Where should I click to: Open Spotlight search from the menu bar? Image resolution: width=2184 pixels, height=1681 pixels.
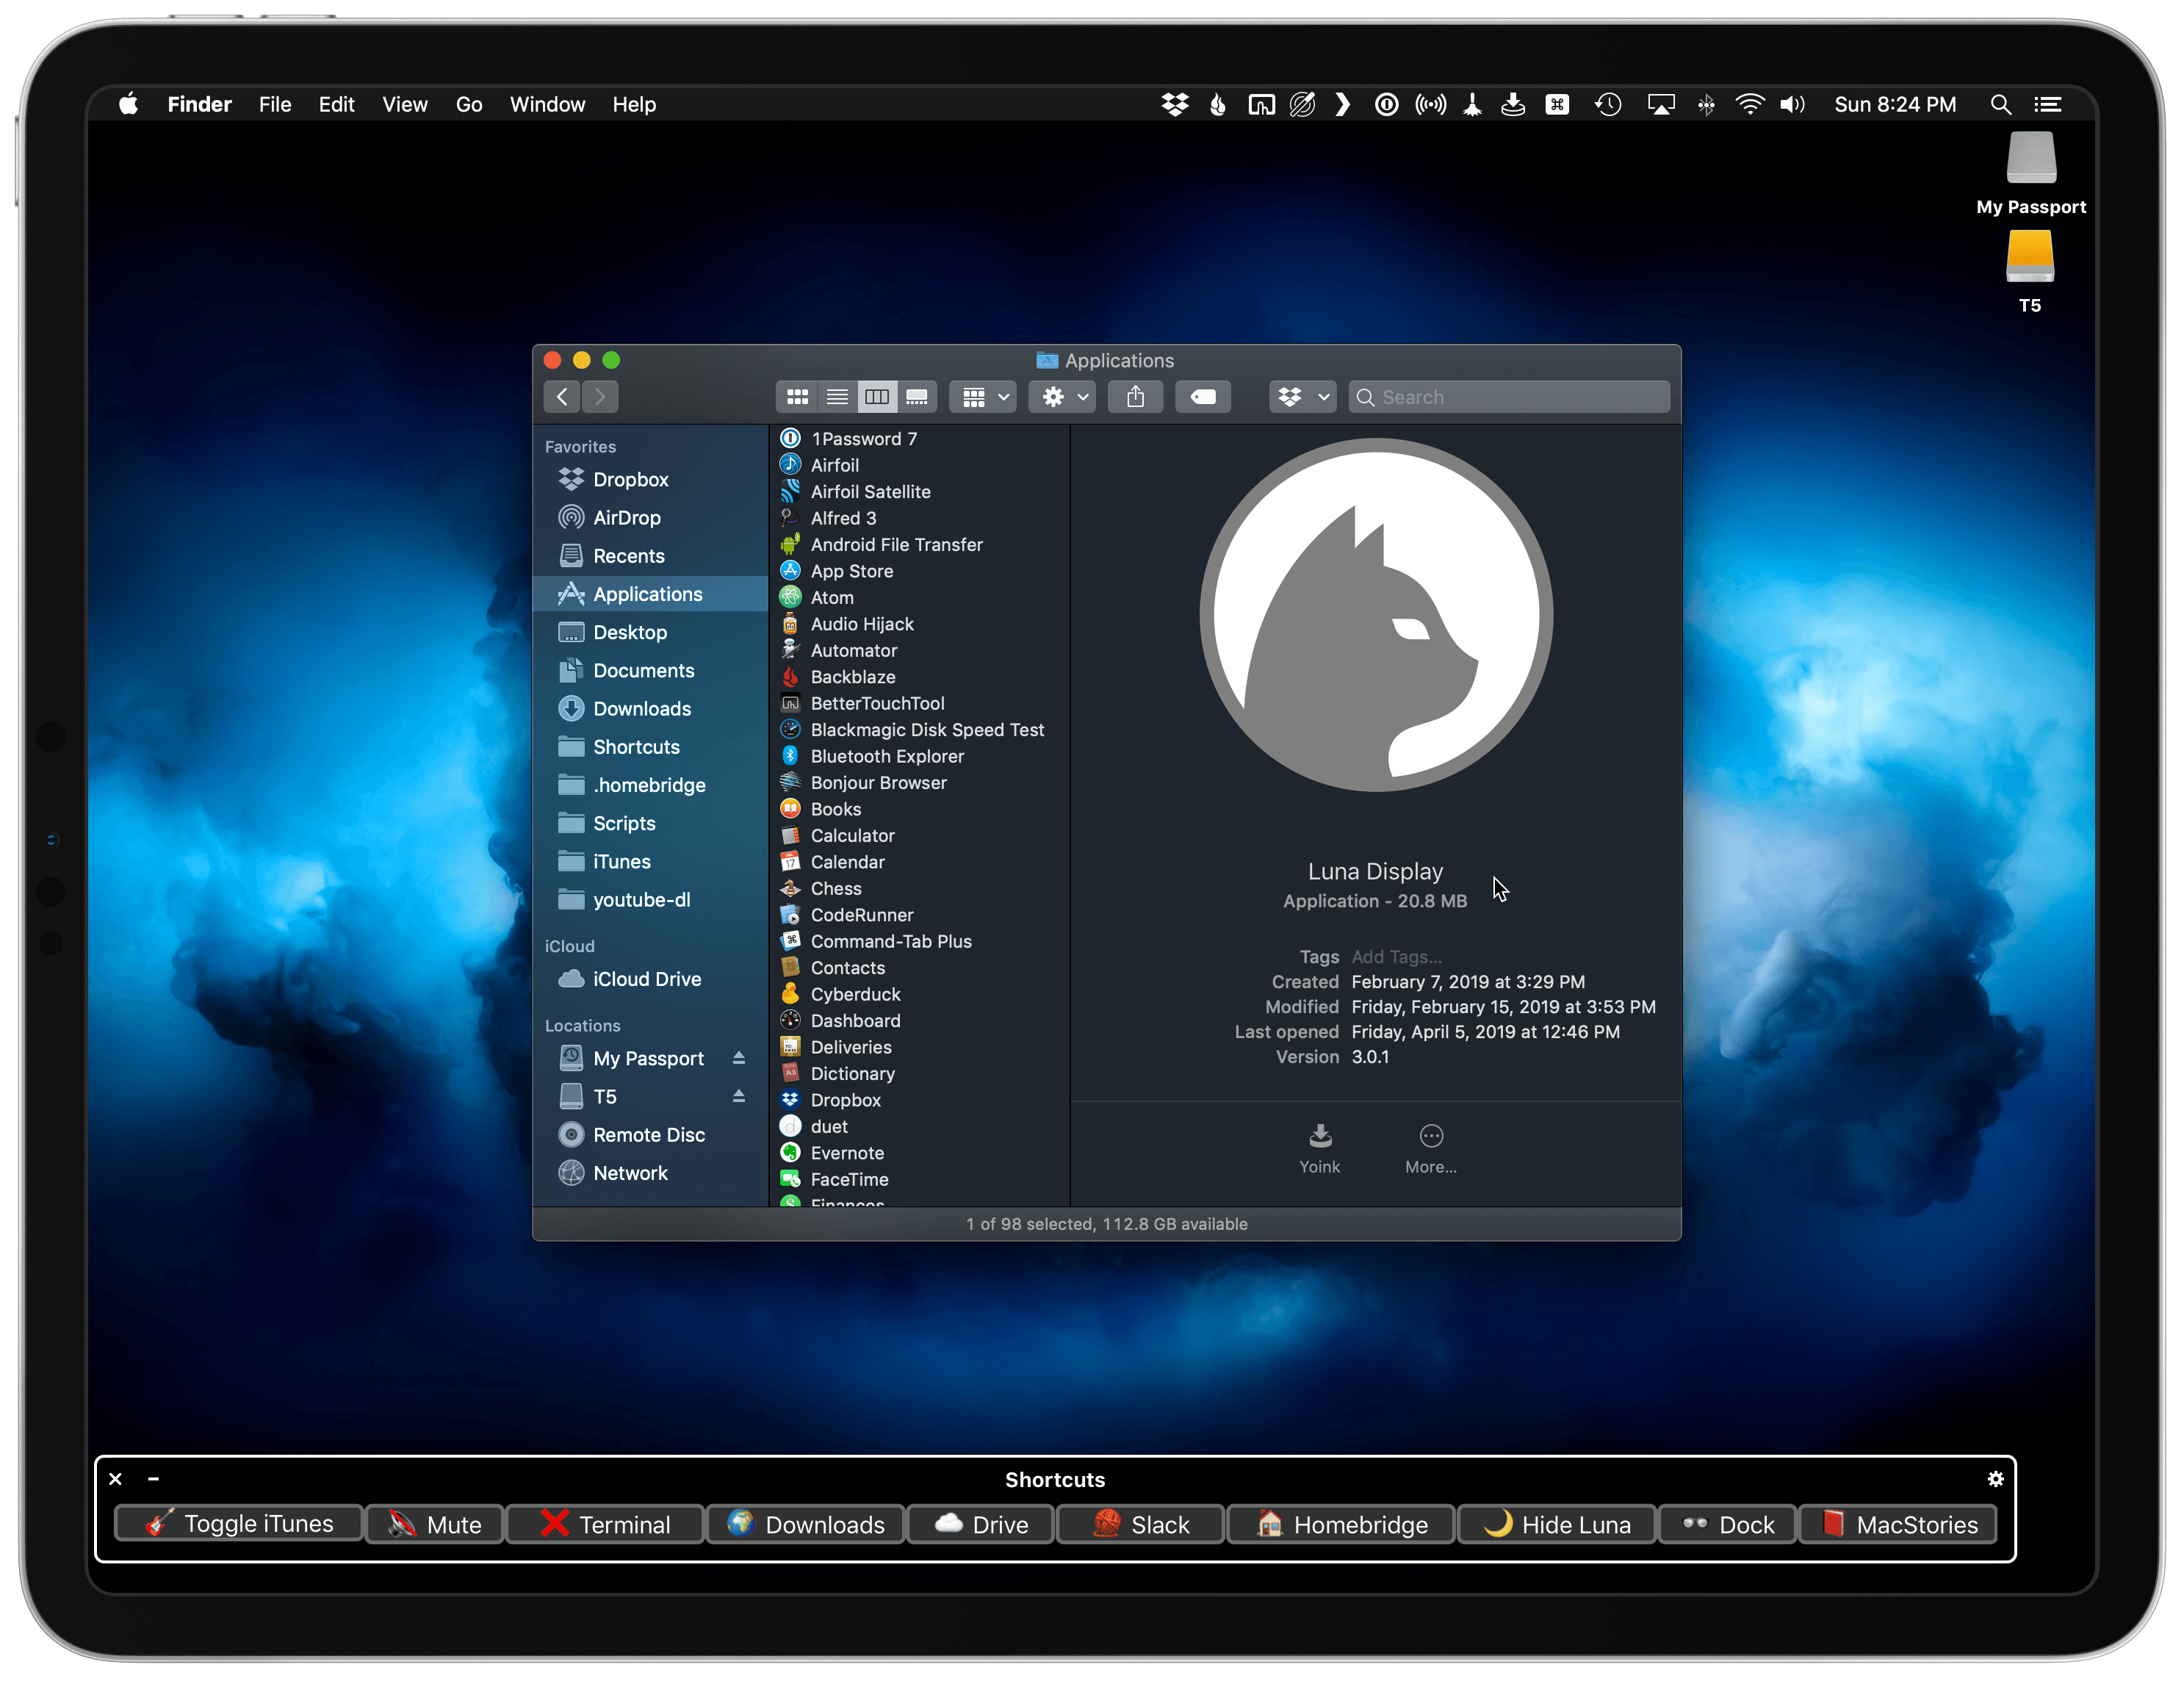click(x=2000, y=104)
